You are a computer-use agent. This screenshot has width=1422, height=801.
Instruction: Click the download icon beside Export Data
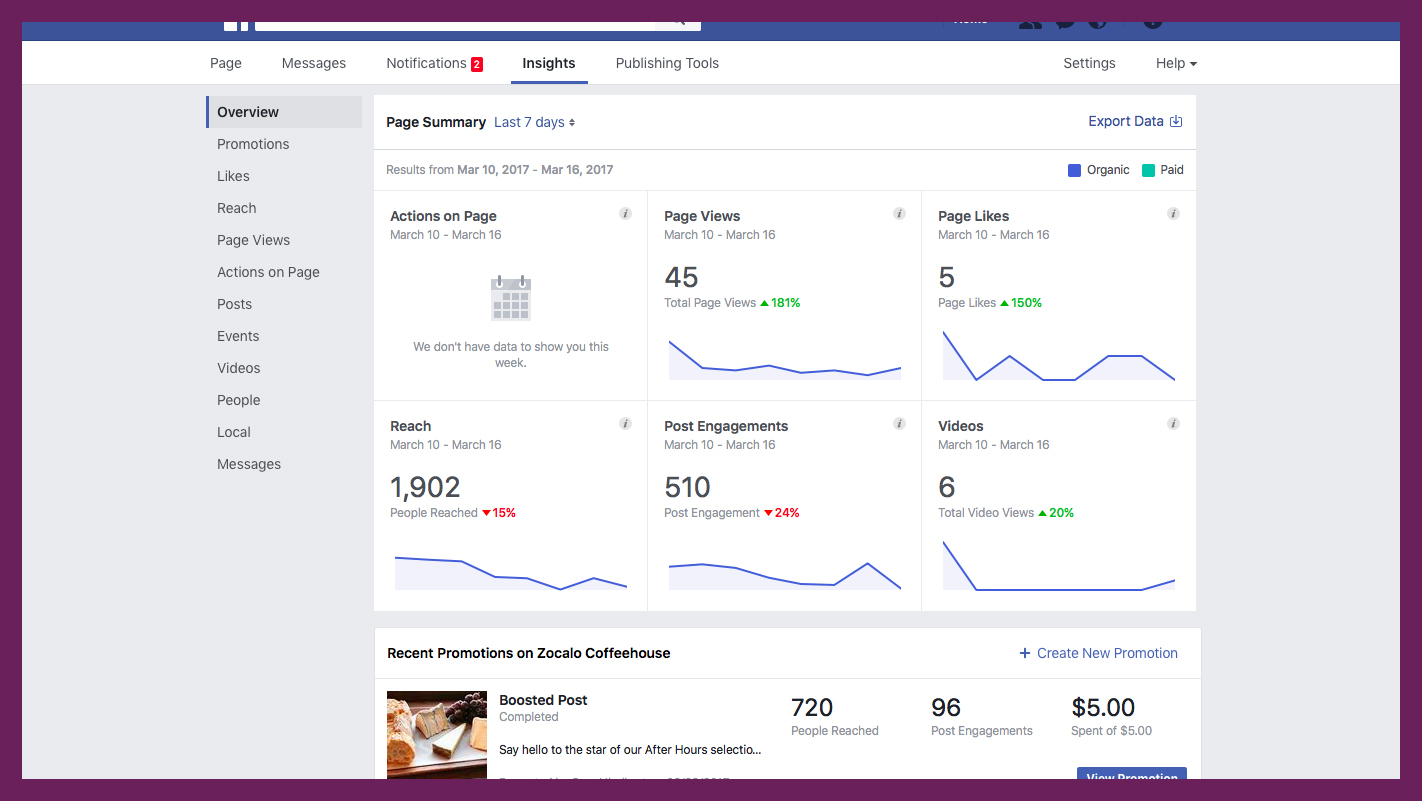point(1176,121)
